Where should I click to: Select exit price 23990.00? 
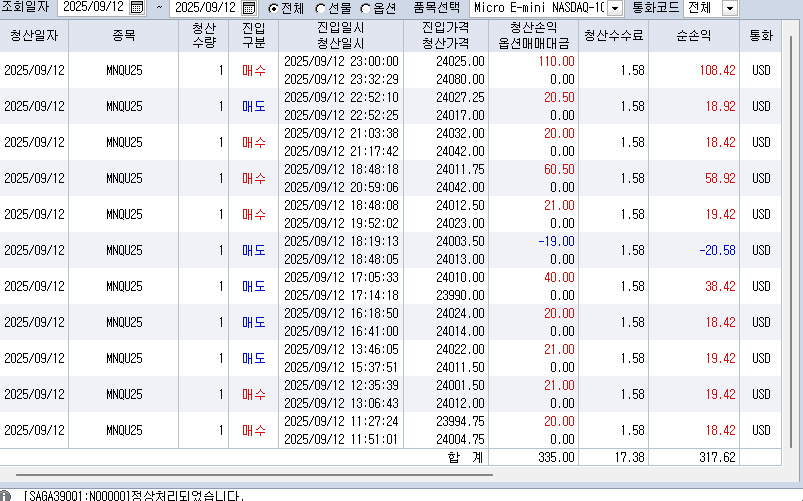(x=460, y=296)
